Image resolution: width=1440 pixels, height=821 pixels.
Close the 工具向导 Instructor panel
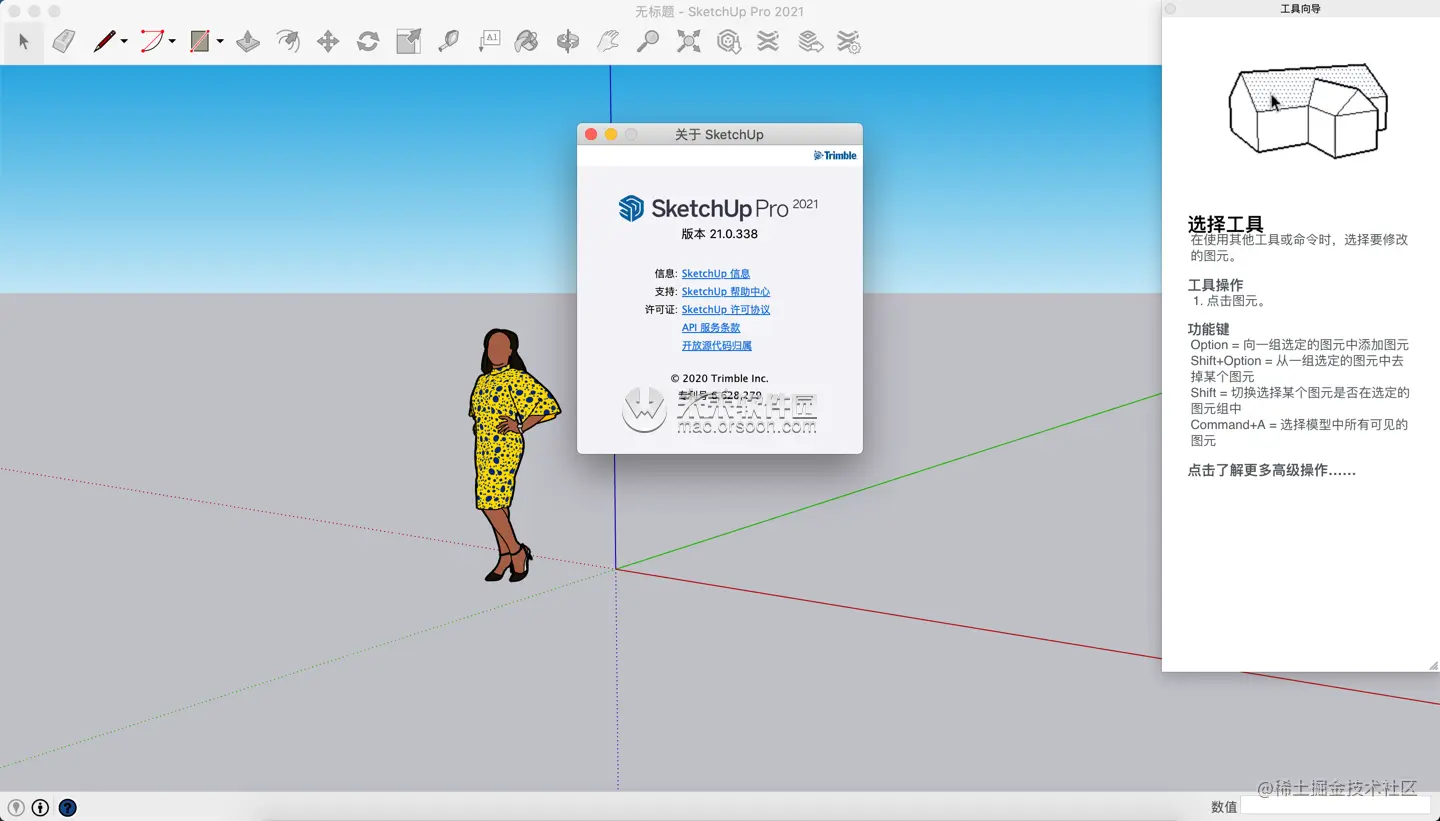pyautogui.click(x=1171, y=9)
